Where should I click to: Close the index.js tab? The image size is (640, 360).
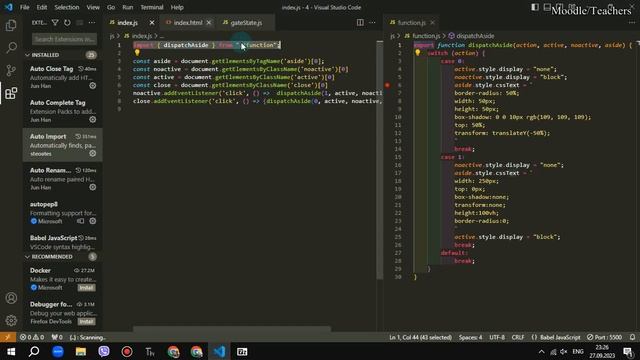coord(152,22)
